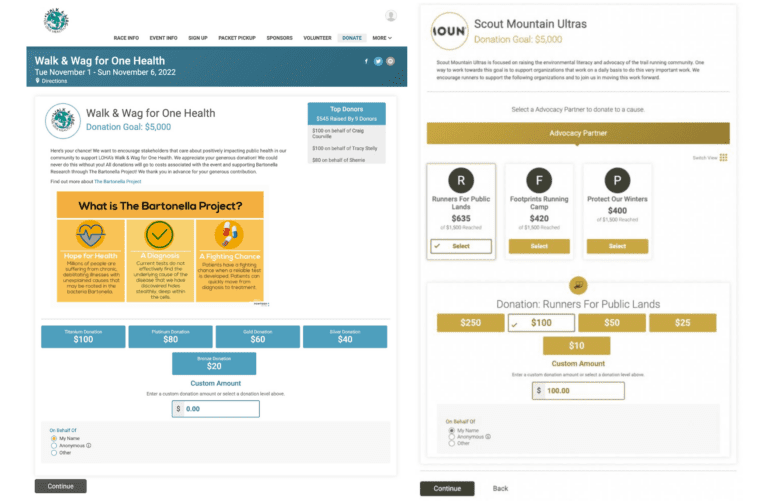Choose the Bronze Donation $20 button
The height and width of the screenshot is (501, 768).
[214, 363]
